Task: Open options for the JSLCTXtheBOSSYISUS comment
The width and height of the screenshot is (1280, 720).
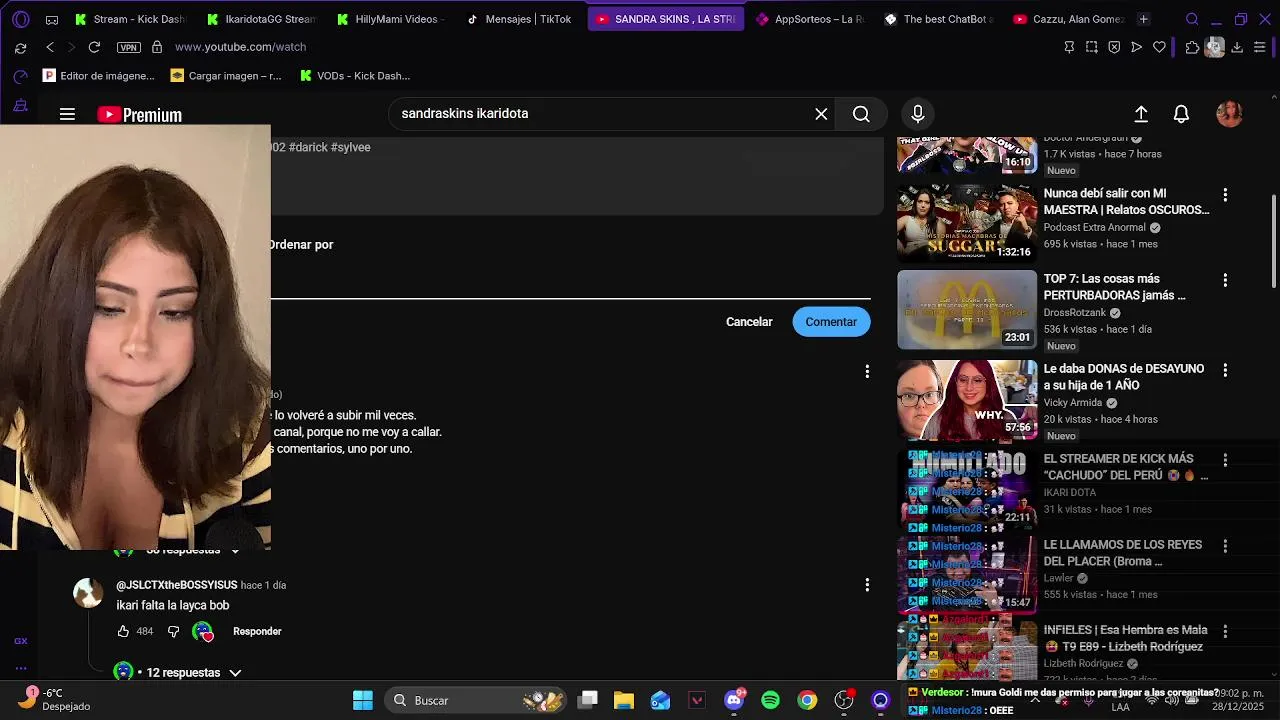Action: coord(867,585)
